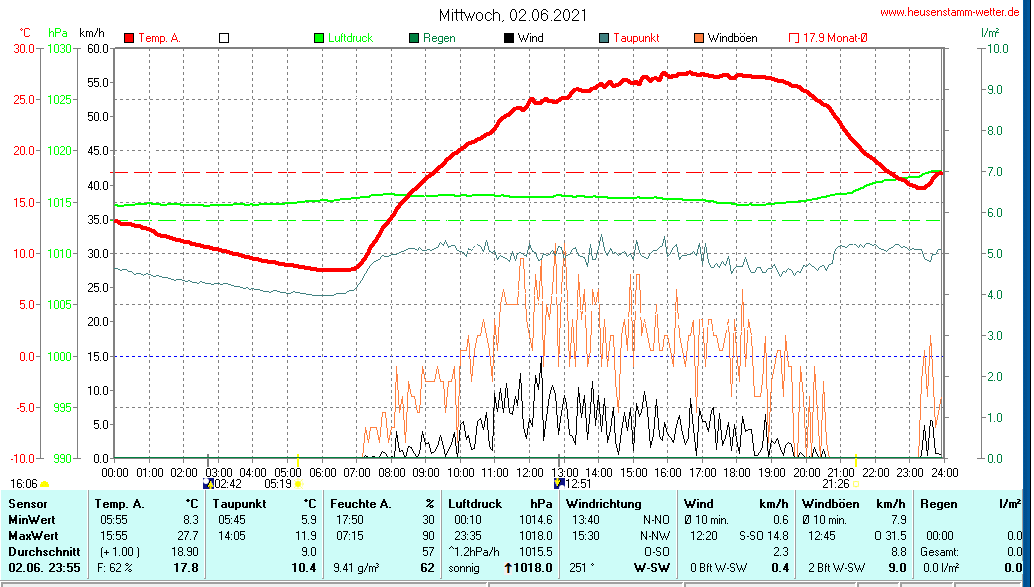
Task: Click the Luftdruck table column header
Action: click(x=475, y=504)
